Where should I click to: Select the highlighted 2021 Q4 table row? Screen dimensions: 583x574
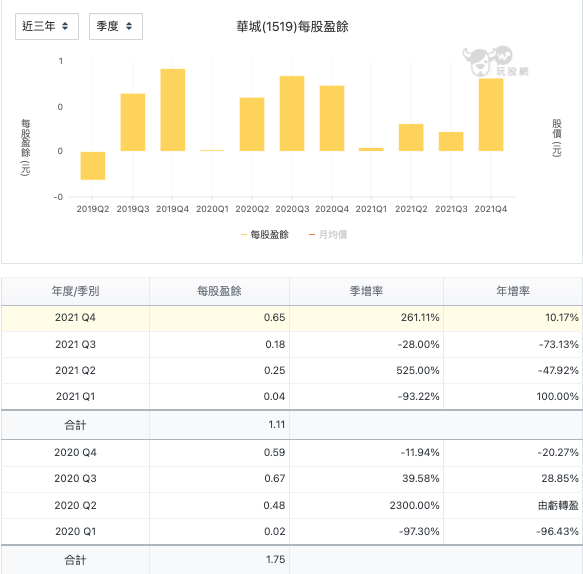tap(292, 318)
